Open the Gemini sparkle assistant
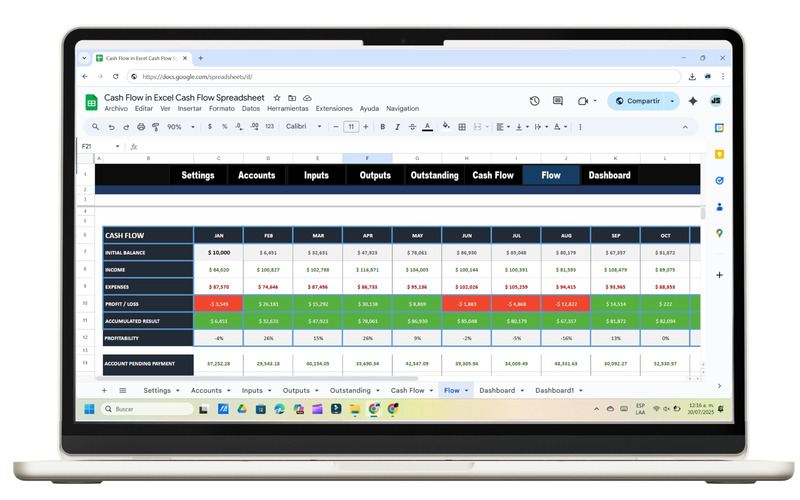Image resolution: width=800 pixels, height=500 pixels. pos(693,101)
